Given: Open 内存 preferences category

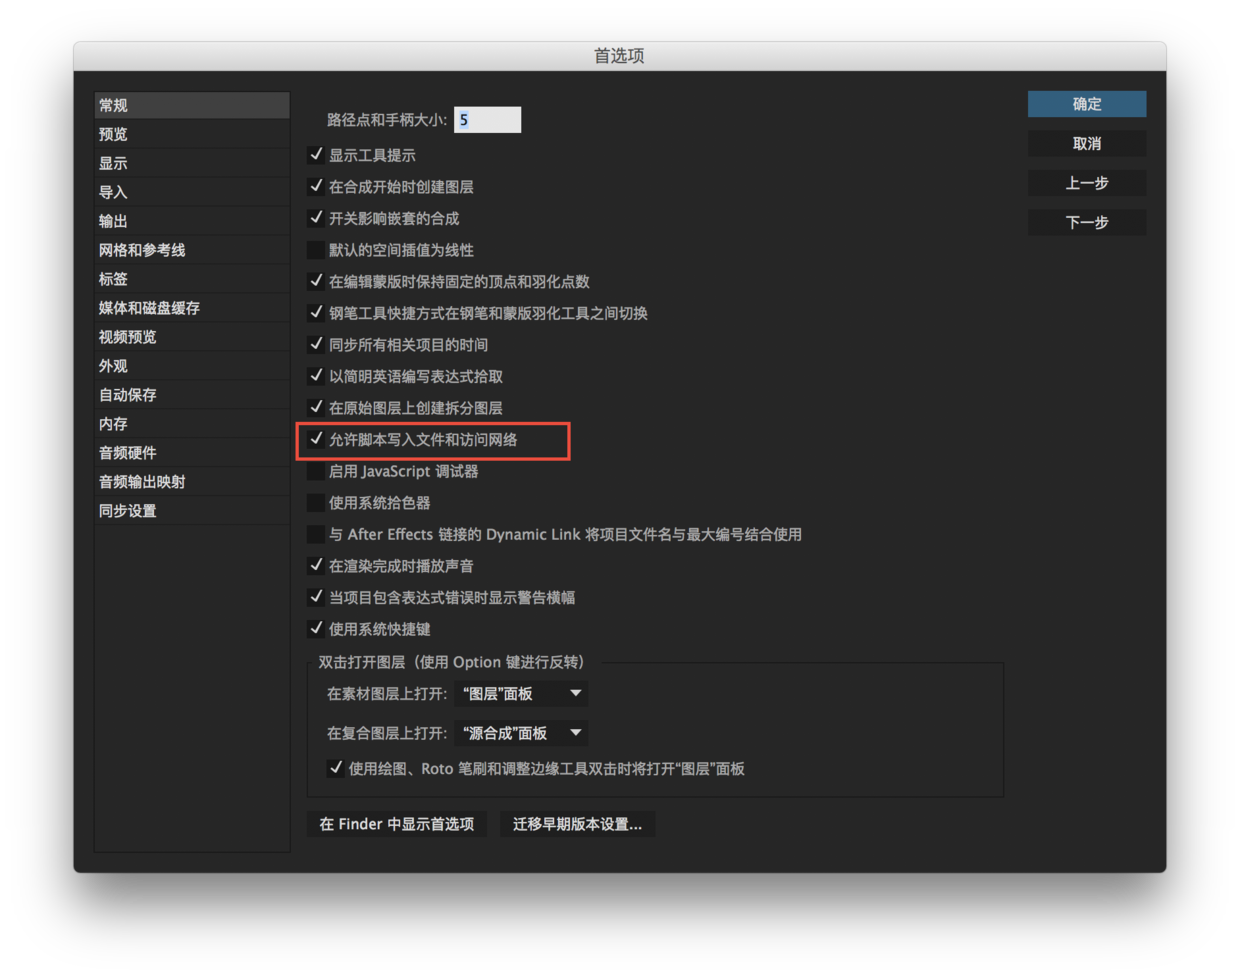Looking at the screenshot, I should (x=192, y=424).
